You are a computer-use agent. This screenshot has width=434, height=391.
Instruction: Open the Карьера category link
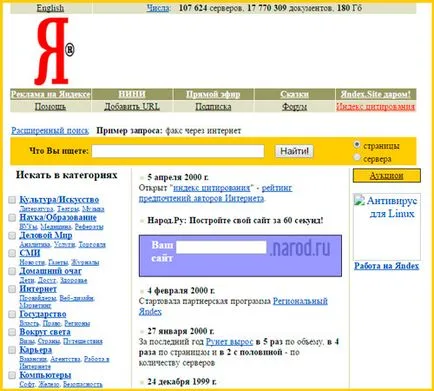pos(36,350)
